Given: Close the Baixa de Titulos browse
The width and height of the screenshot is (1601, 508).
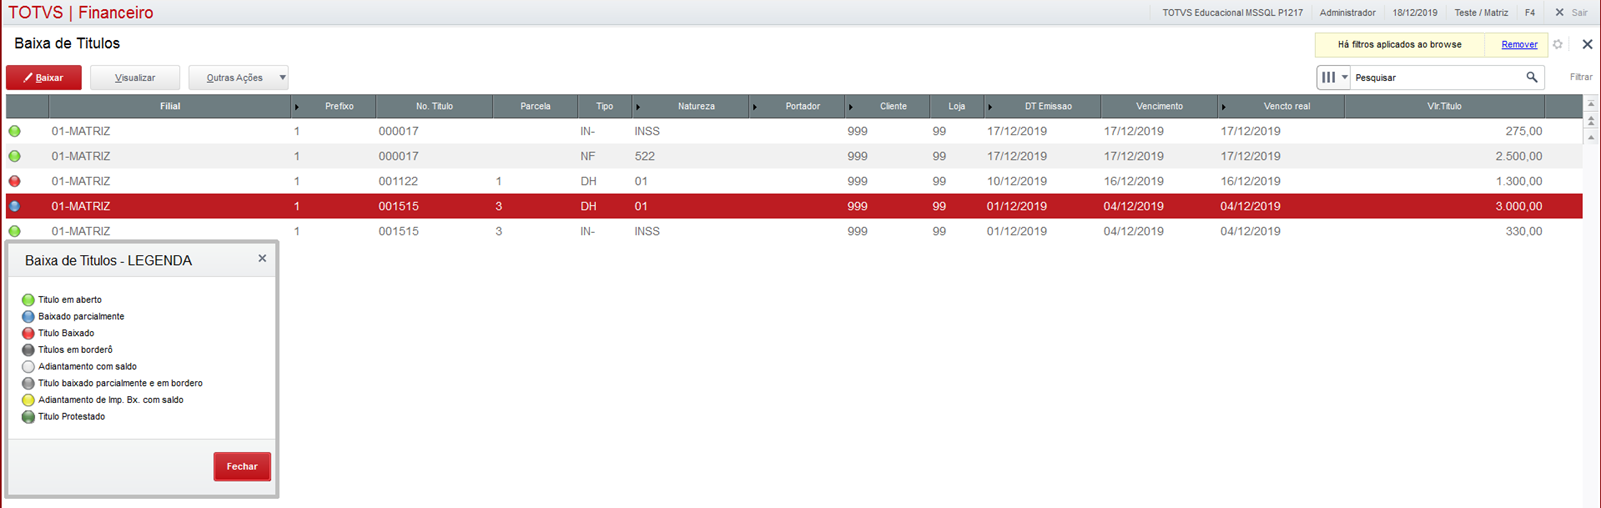Looking at the screenshot, I should tap(1587, 44).
